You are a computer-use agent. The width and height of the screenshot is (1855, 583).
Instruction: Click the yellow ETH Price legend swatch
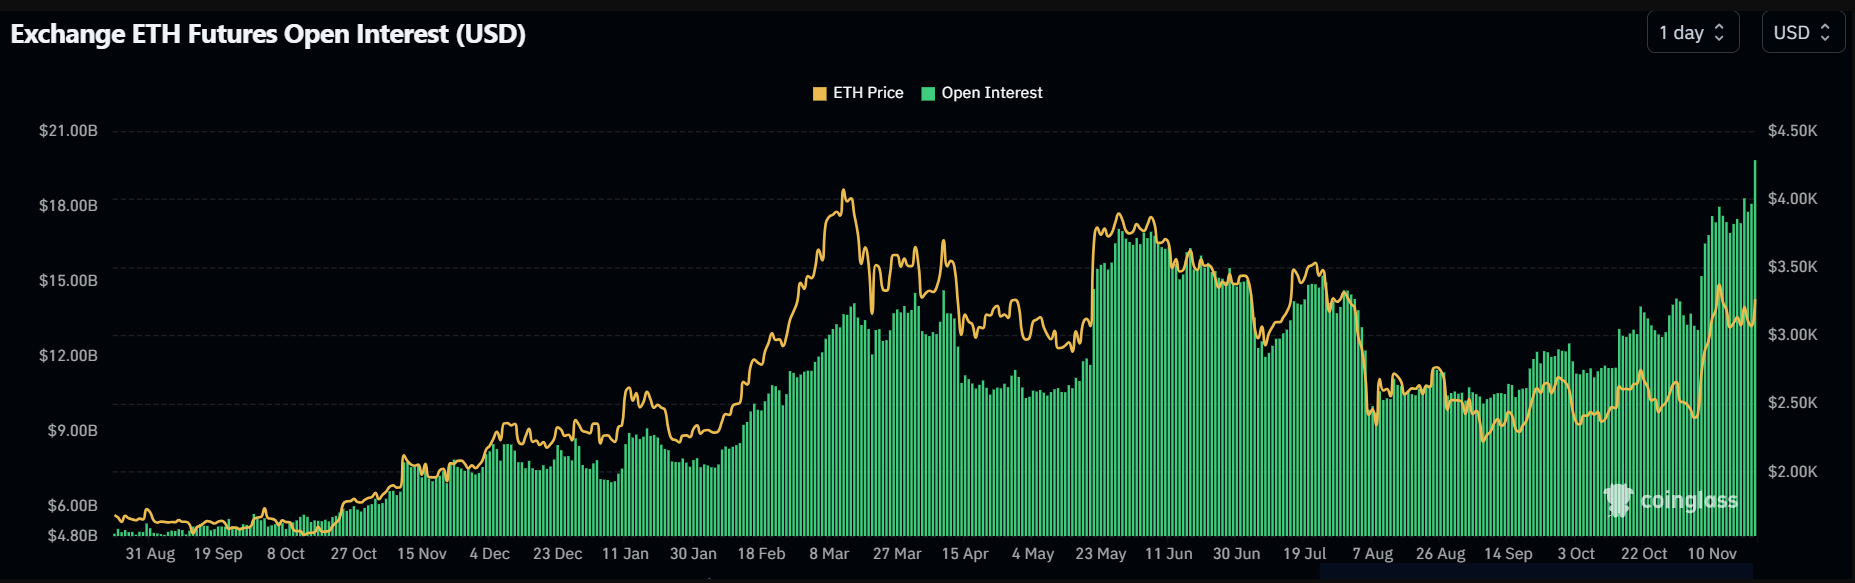(820, 94)
